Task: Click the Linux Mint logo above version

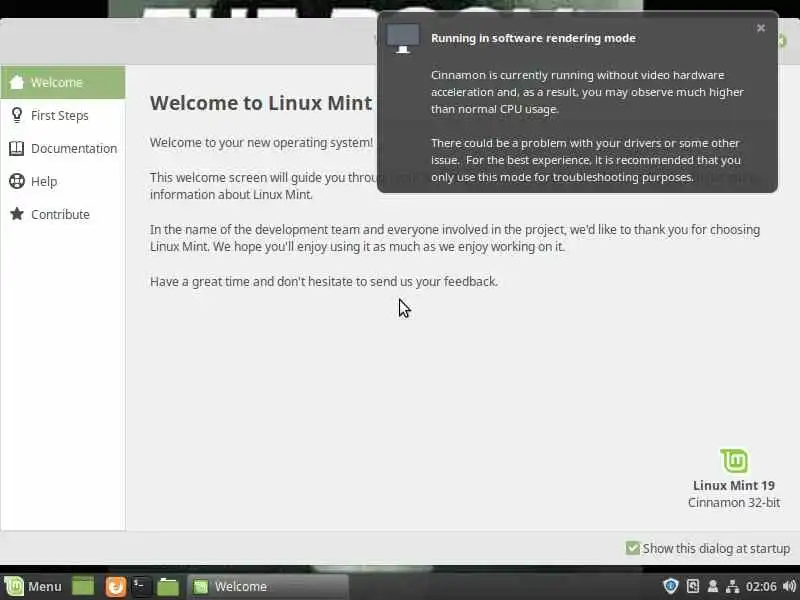Action: (734, 461)
